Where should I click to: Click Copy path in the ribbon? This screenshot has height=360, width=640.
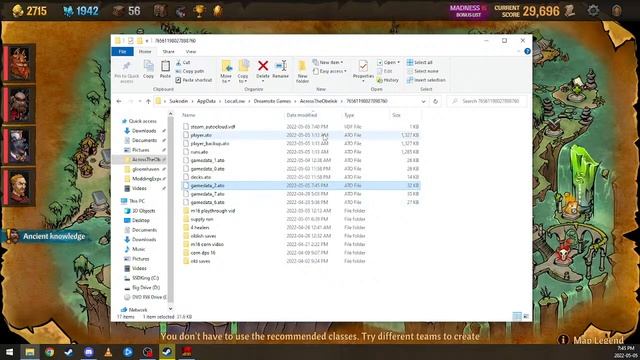(x=190, y=71)
